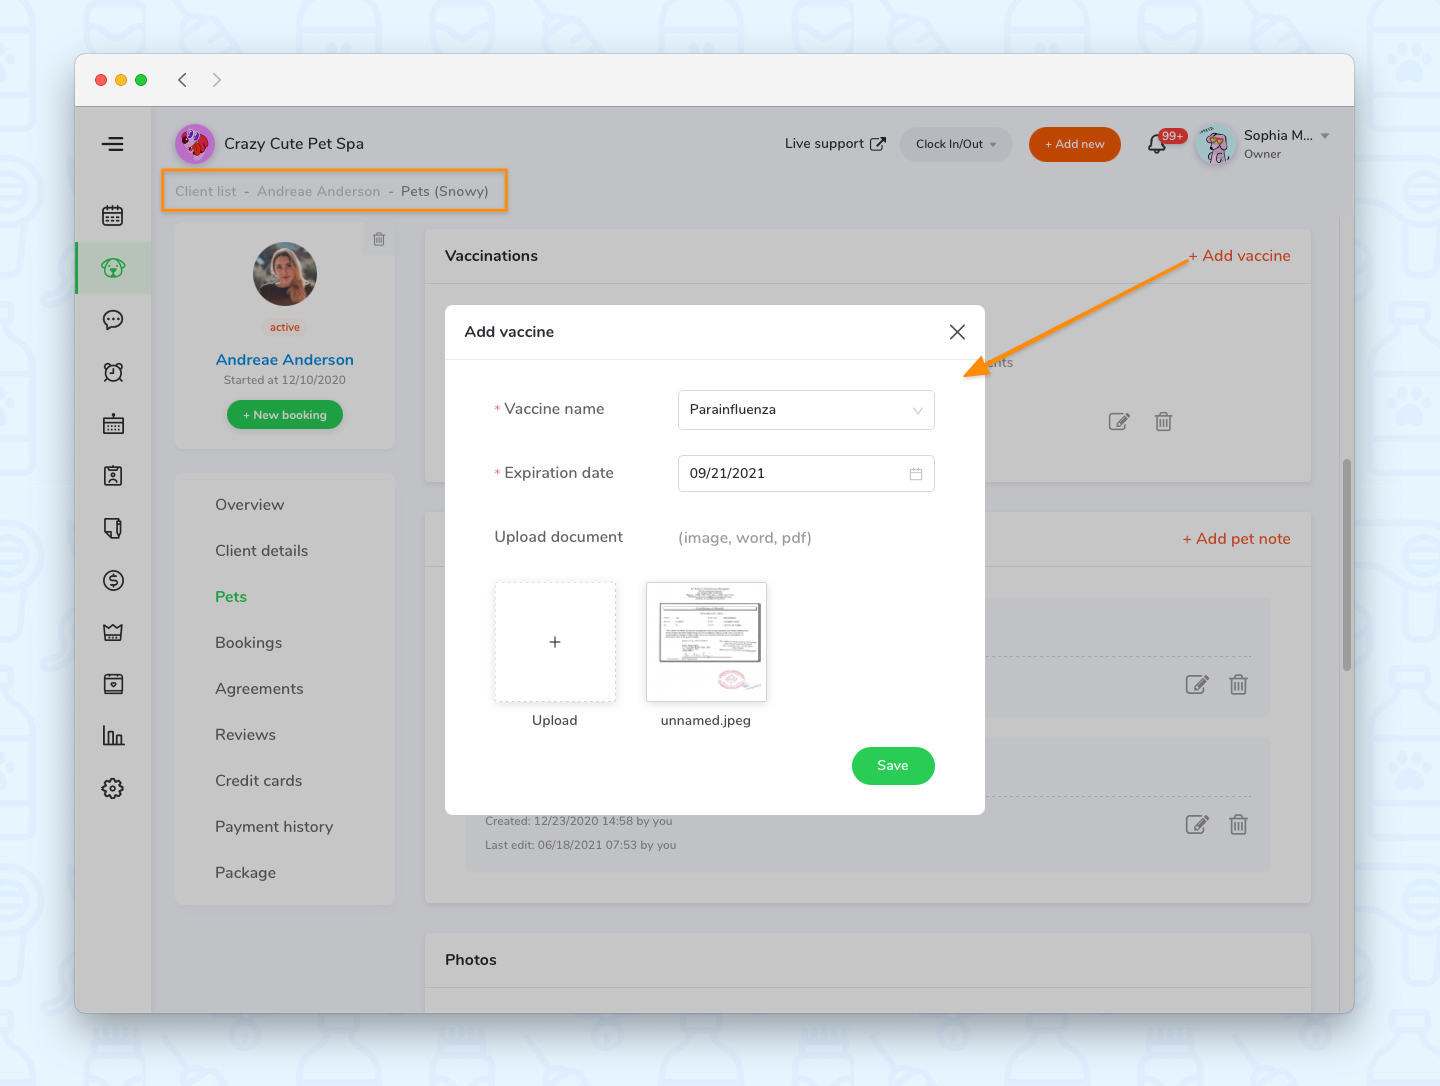Open the Client details menu item
This screenshot has height=1086, width=1440.
tap(262, 551)
